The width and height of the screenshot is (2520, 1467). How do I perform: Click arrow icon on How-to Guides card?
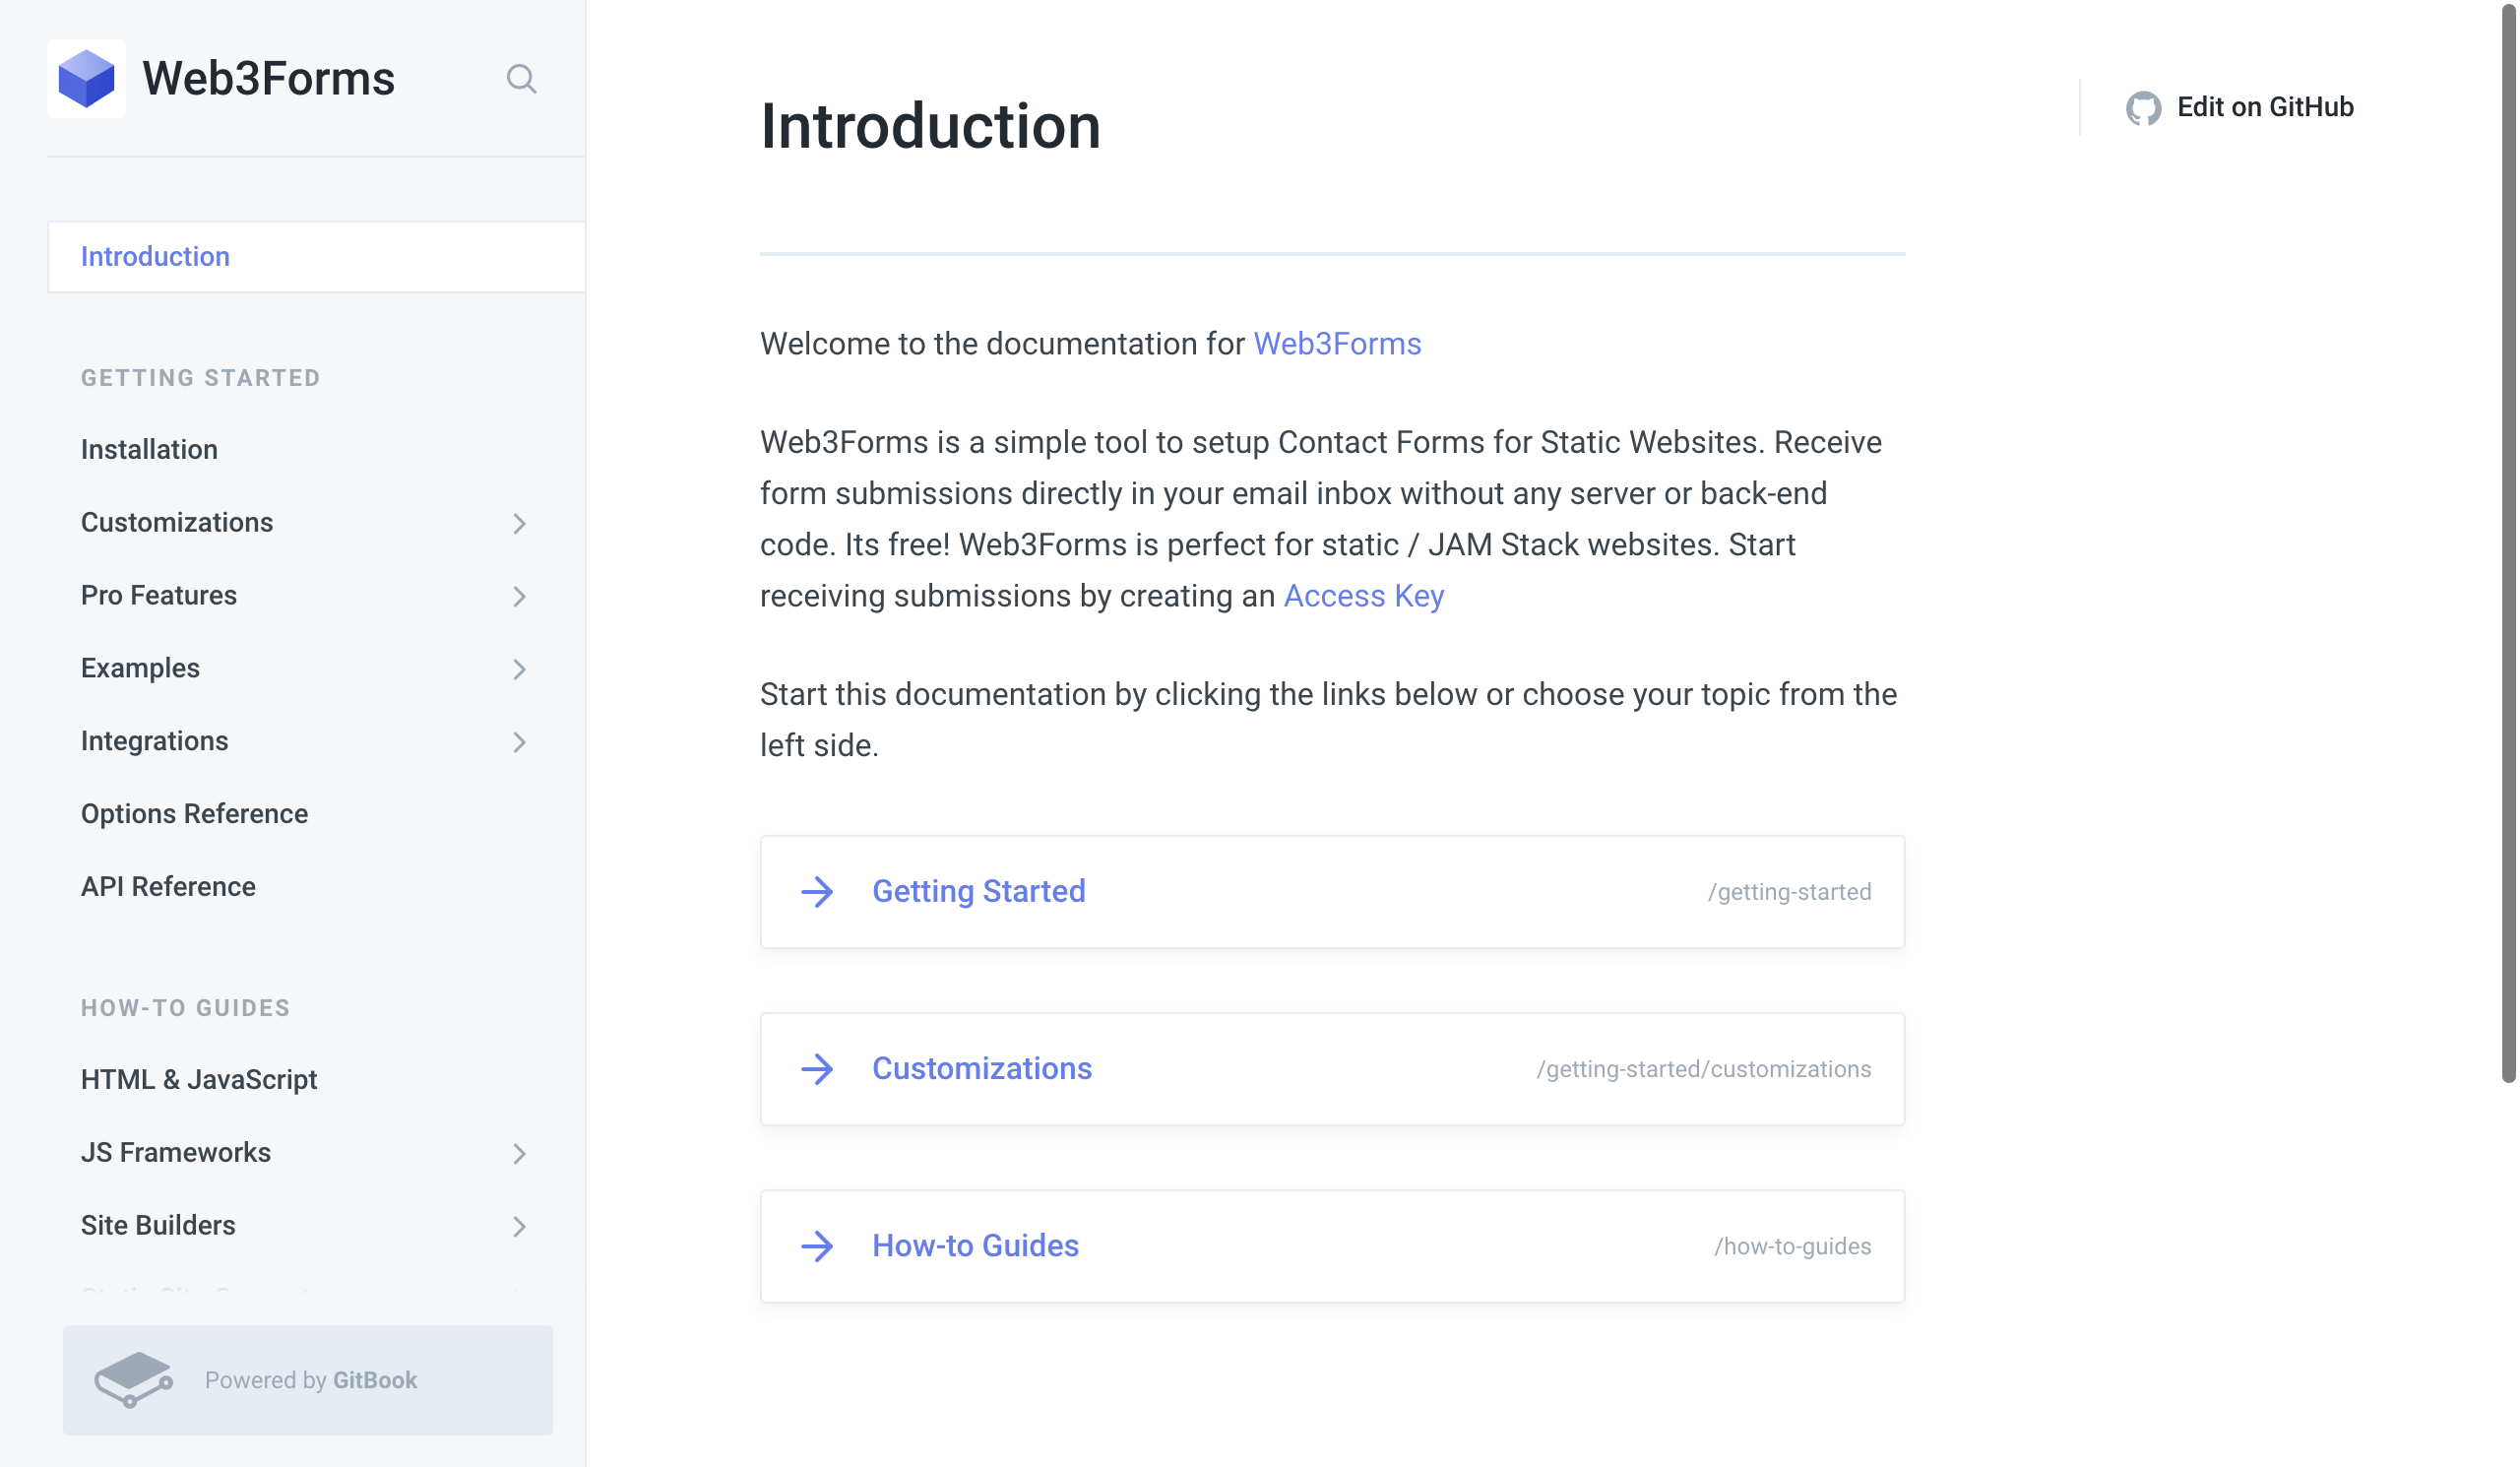pyautogui.click(x=817, y=1246)
